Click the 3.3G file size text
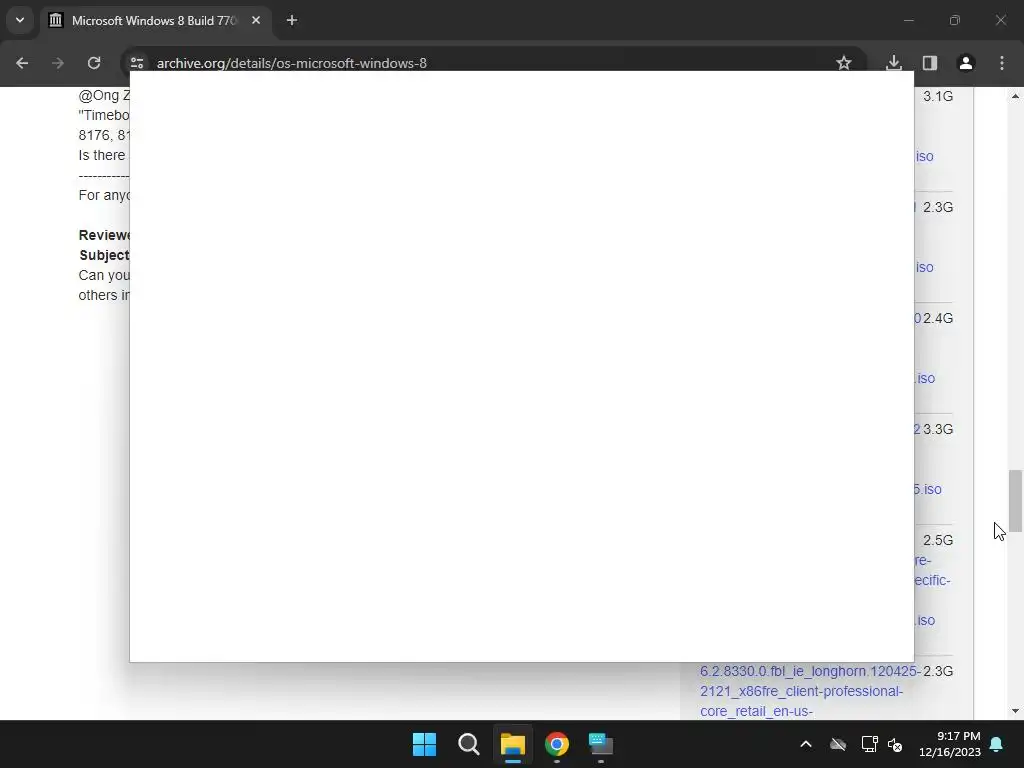 click(938, 429)
